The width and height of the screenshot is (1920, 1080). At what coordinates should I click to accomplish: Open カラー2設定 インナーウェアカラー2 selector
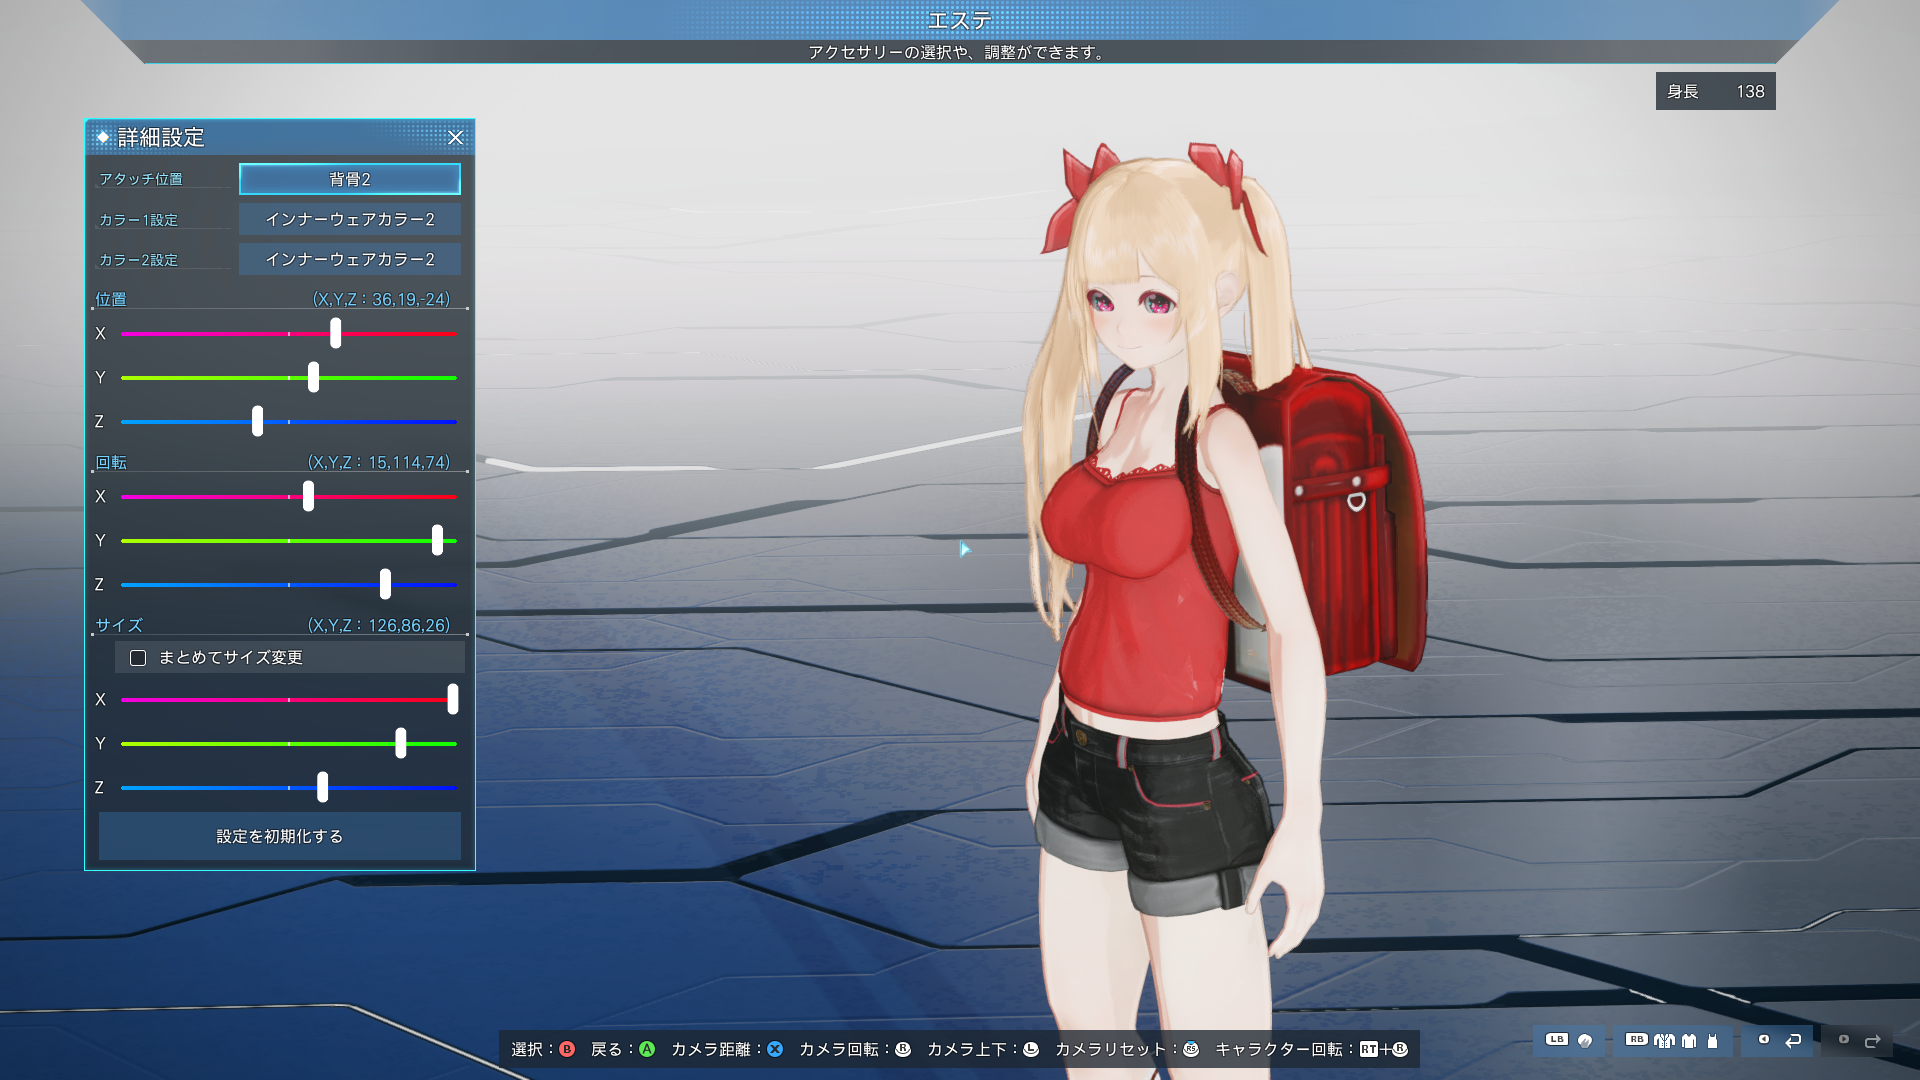[350, 259]
